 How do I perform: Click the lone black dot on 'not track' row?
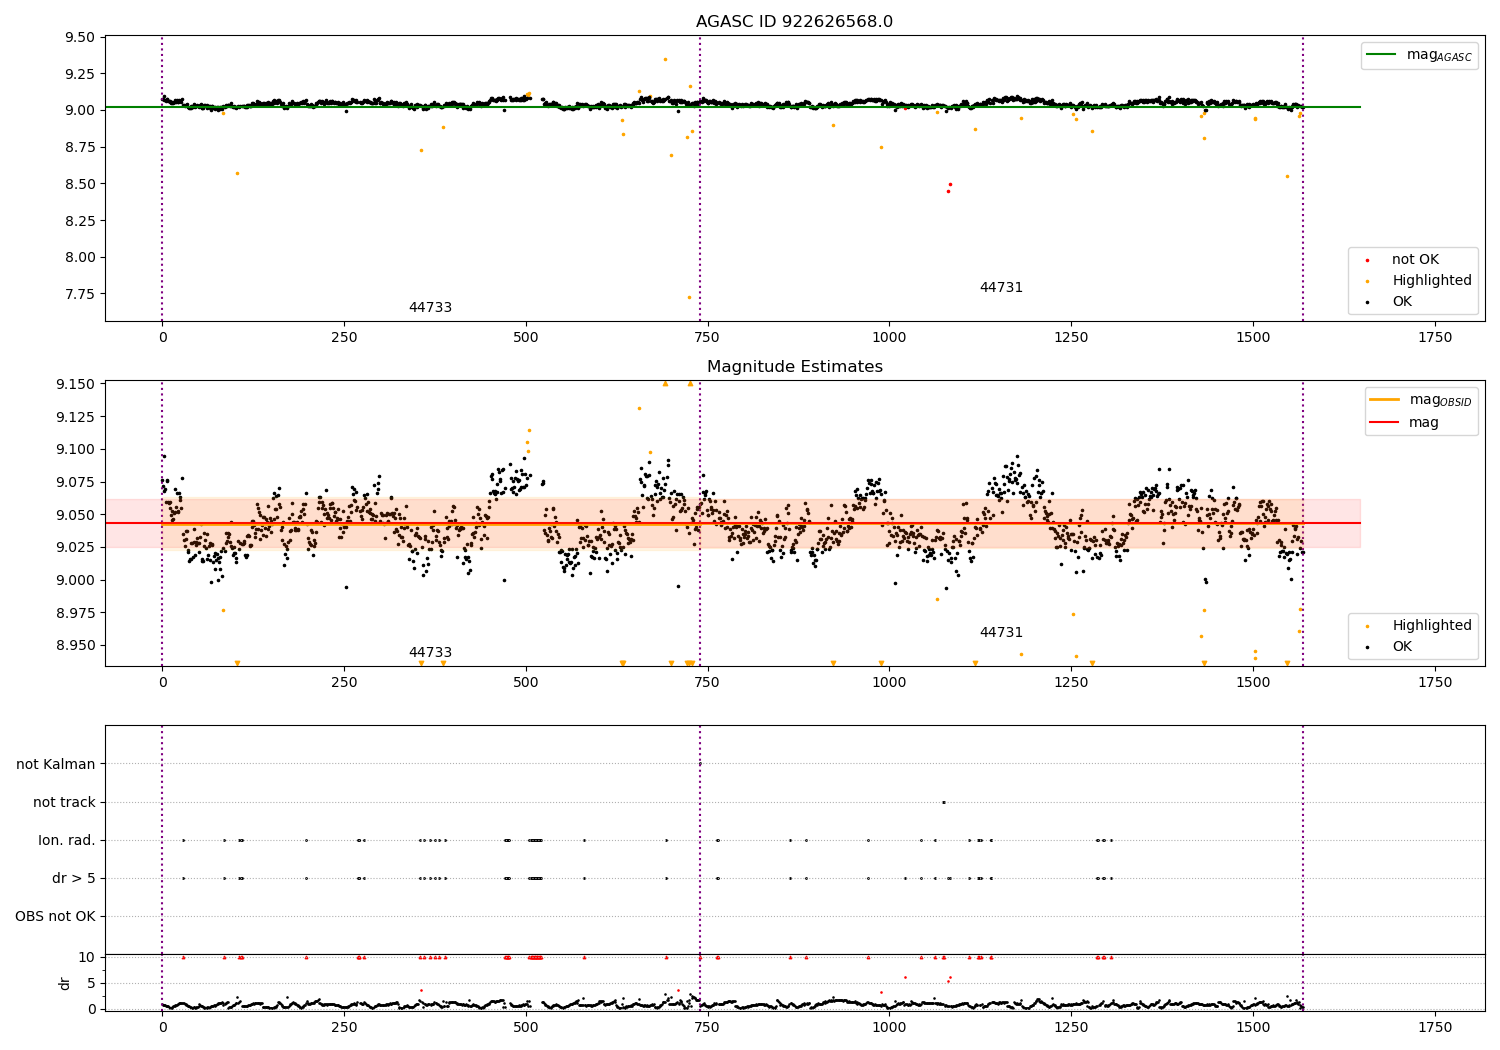(x=943, y=802)
